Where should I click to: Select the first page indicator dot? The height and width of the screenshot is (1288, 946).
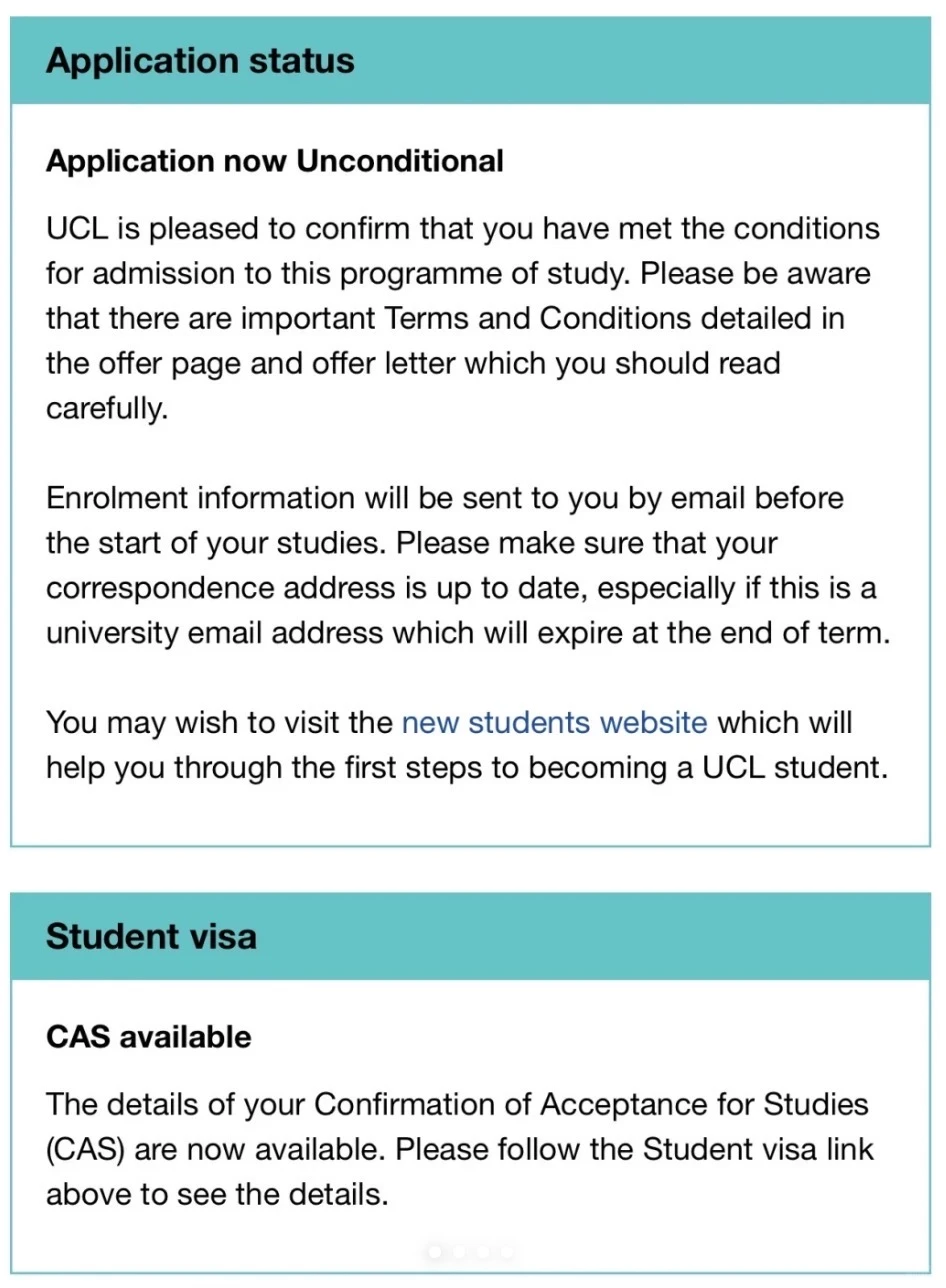pyautogui.click(x=435, y=1252)
